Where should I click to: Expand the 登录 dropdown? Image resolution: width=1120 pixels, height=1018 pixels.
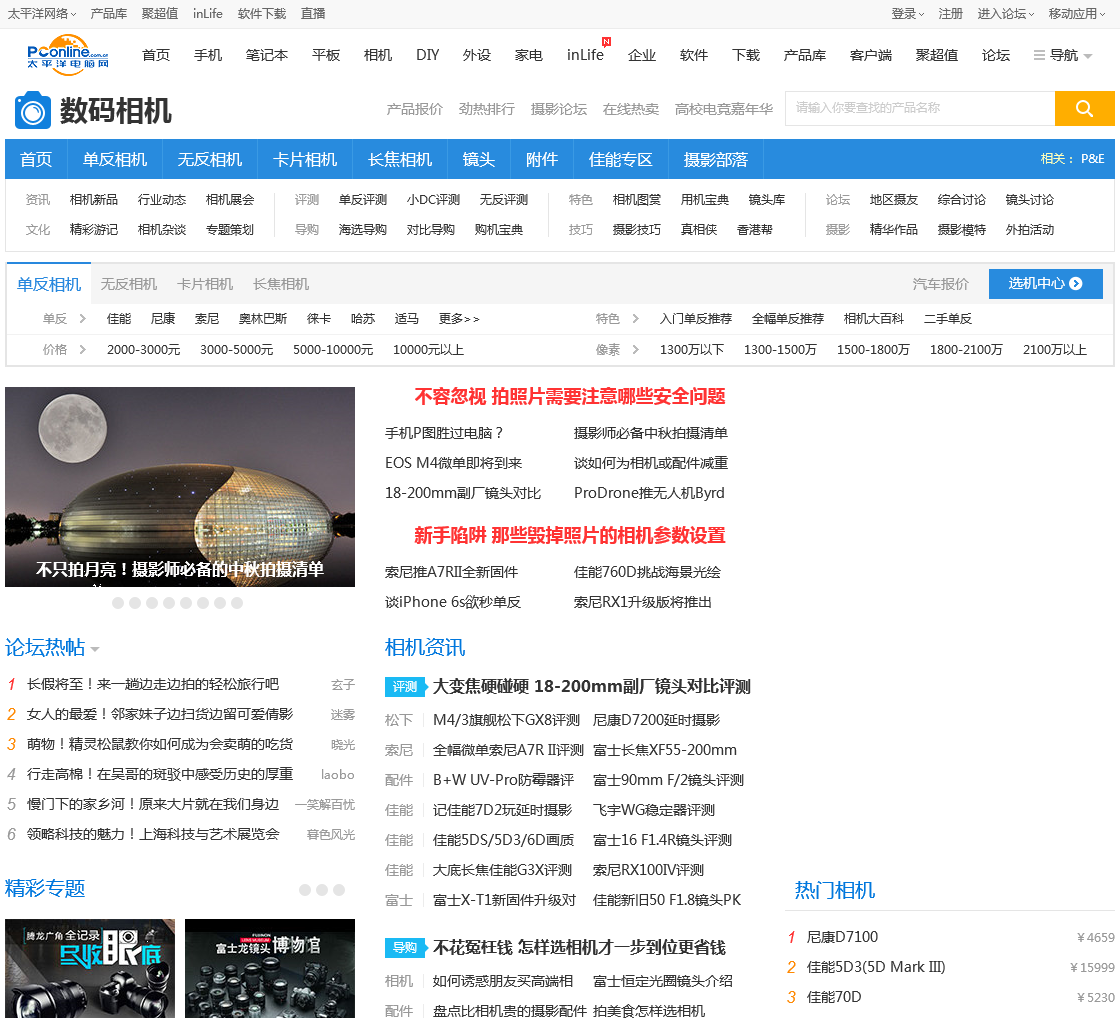[908, 14]
